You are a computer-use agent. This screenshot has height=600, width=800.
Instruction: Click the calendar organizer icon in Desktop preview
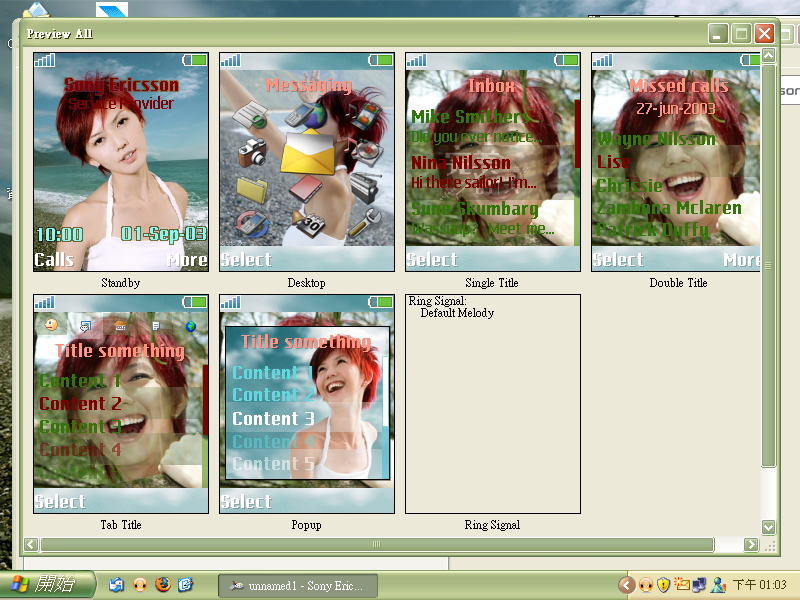tap(308, 222)
